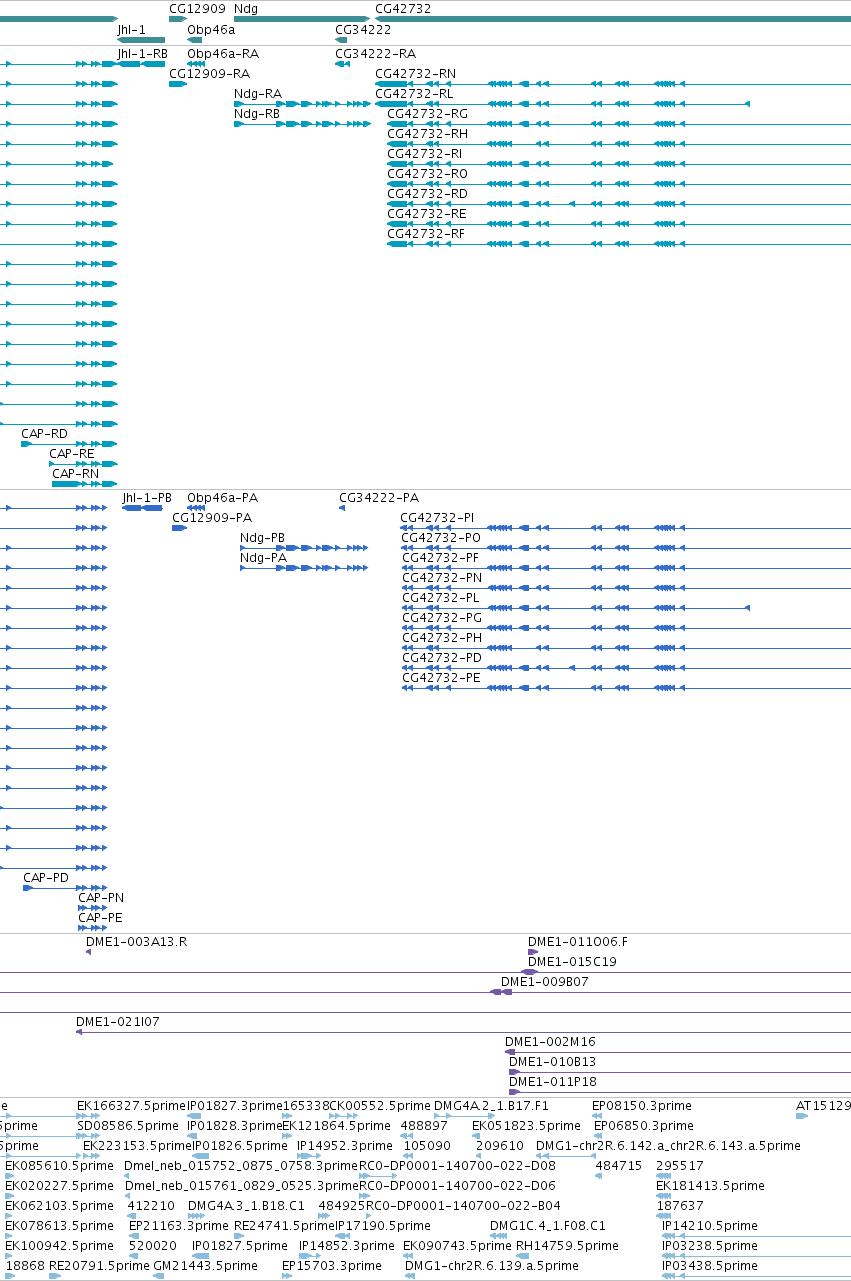This screenshot has height=1281, width=851.
Task: Open EST EK223153.5prime
Action: (x=137, y=1145)
